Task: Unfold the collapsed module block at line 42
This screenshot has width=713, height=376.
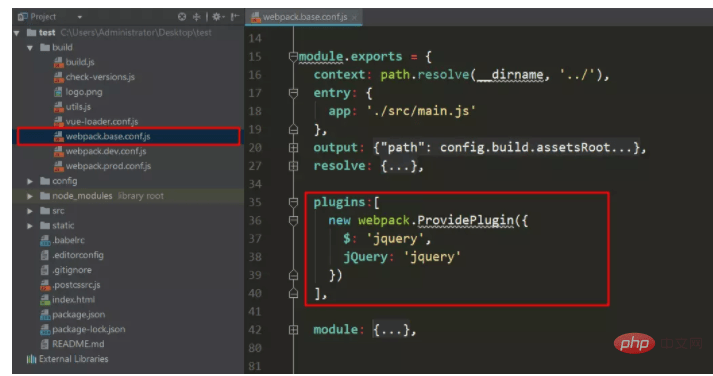Action: (x=293, y=330)
